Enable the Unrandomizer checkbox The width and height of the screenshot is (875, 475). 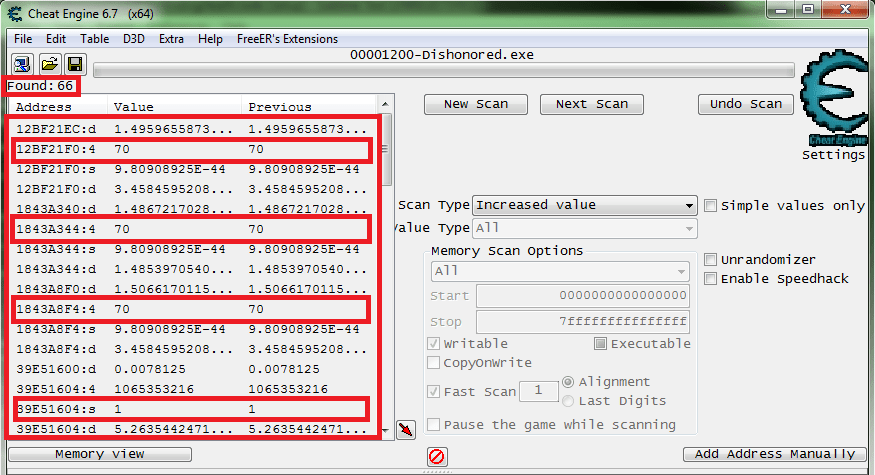tap(710, 260)
